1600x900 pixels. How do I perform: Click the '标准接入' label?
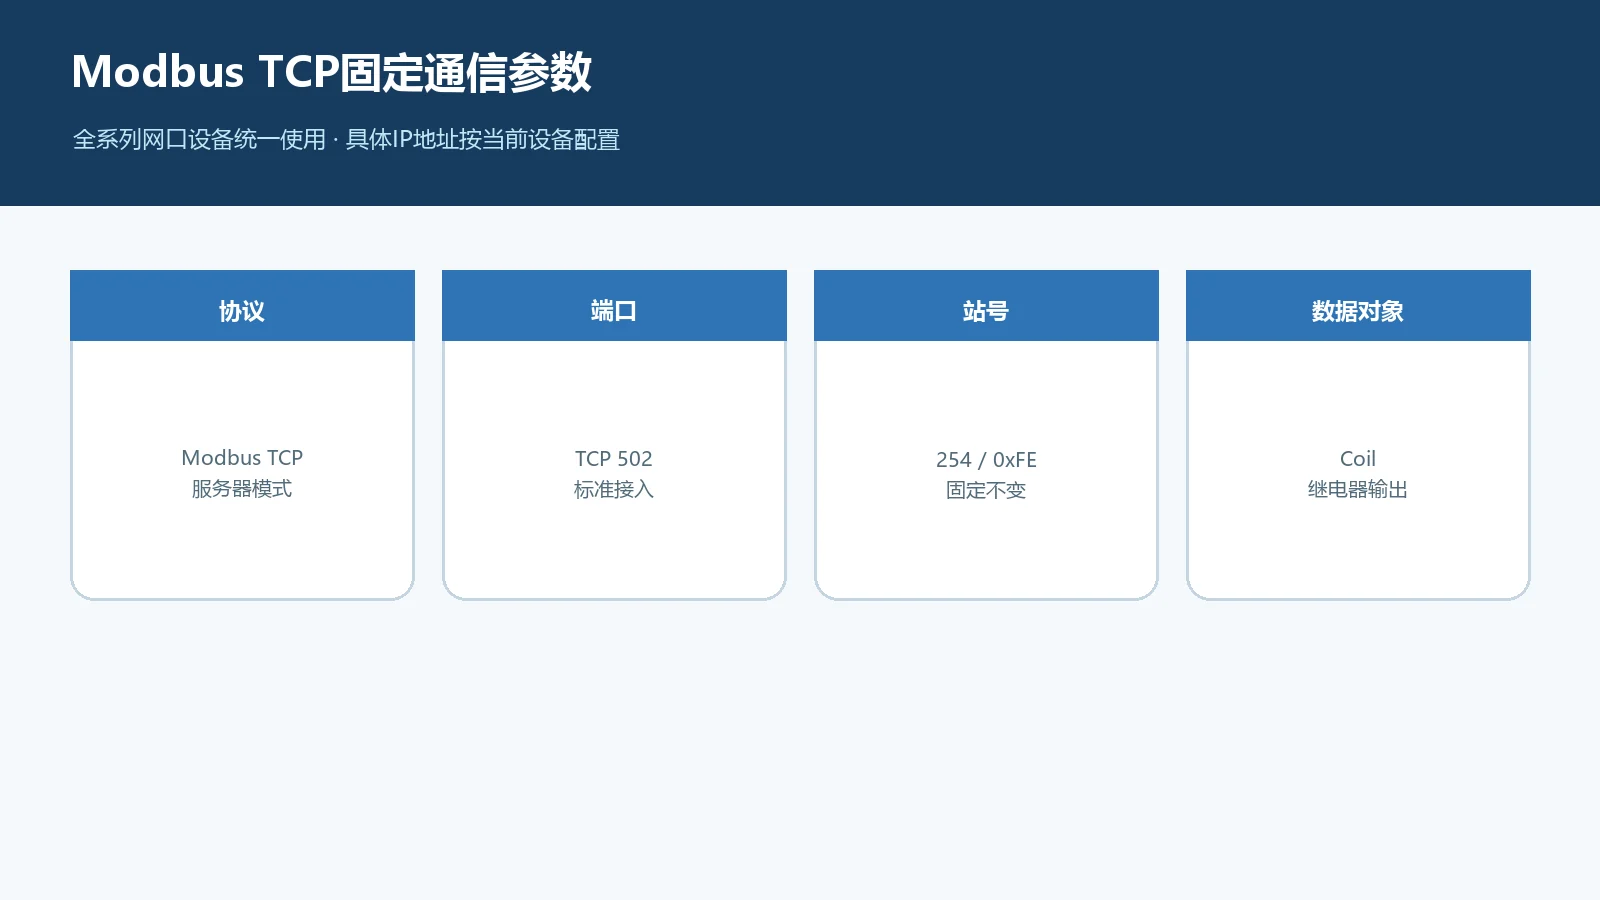614,490
